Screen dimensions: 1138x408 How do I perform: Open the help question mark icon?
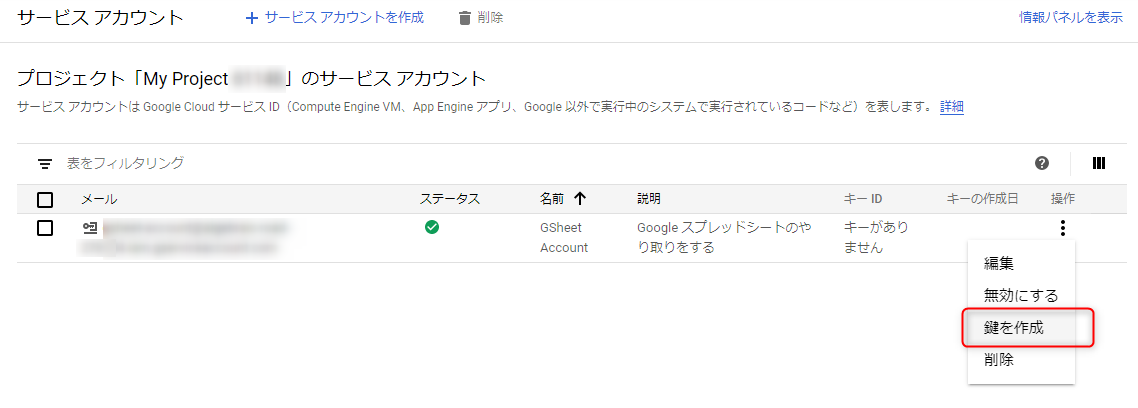click(1042, 163)
